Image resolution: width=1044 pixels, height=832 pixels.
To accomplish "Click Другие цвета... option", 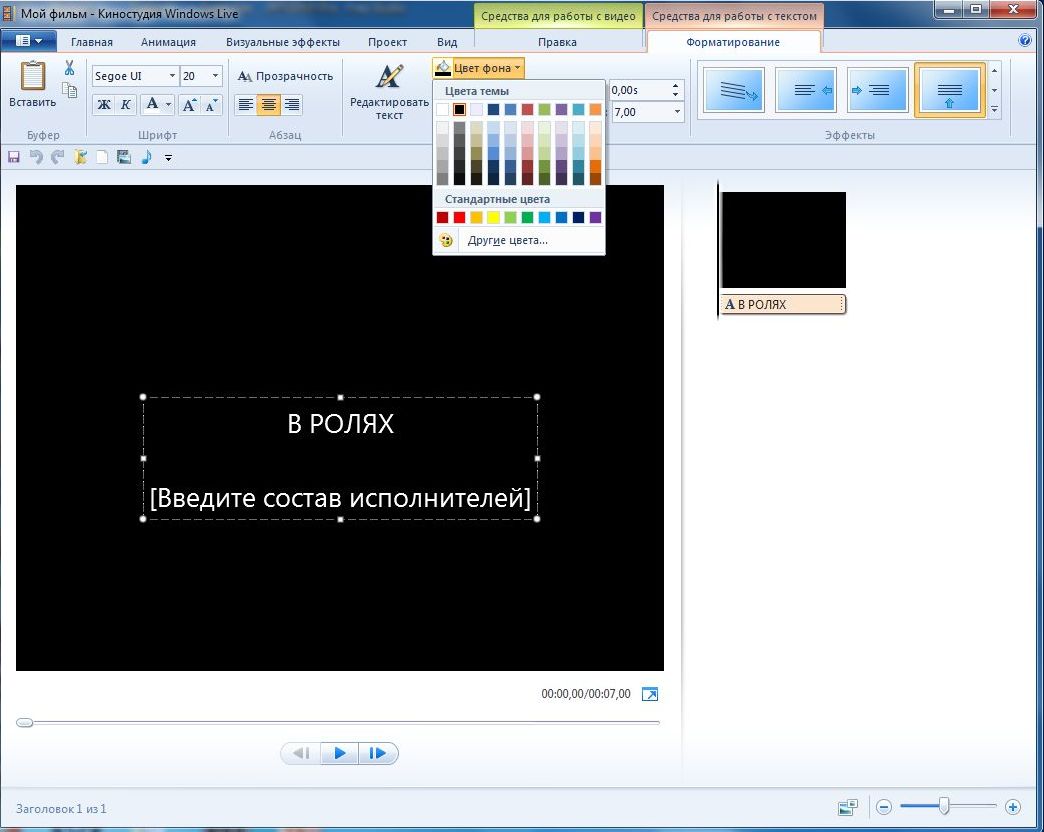I will tap(507, 240).
